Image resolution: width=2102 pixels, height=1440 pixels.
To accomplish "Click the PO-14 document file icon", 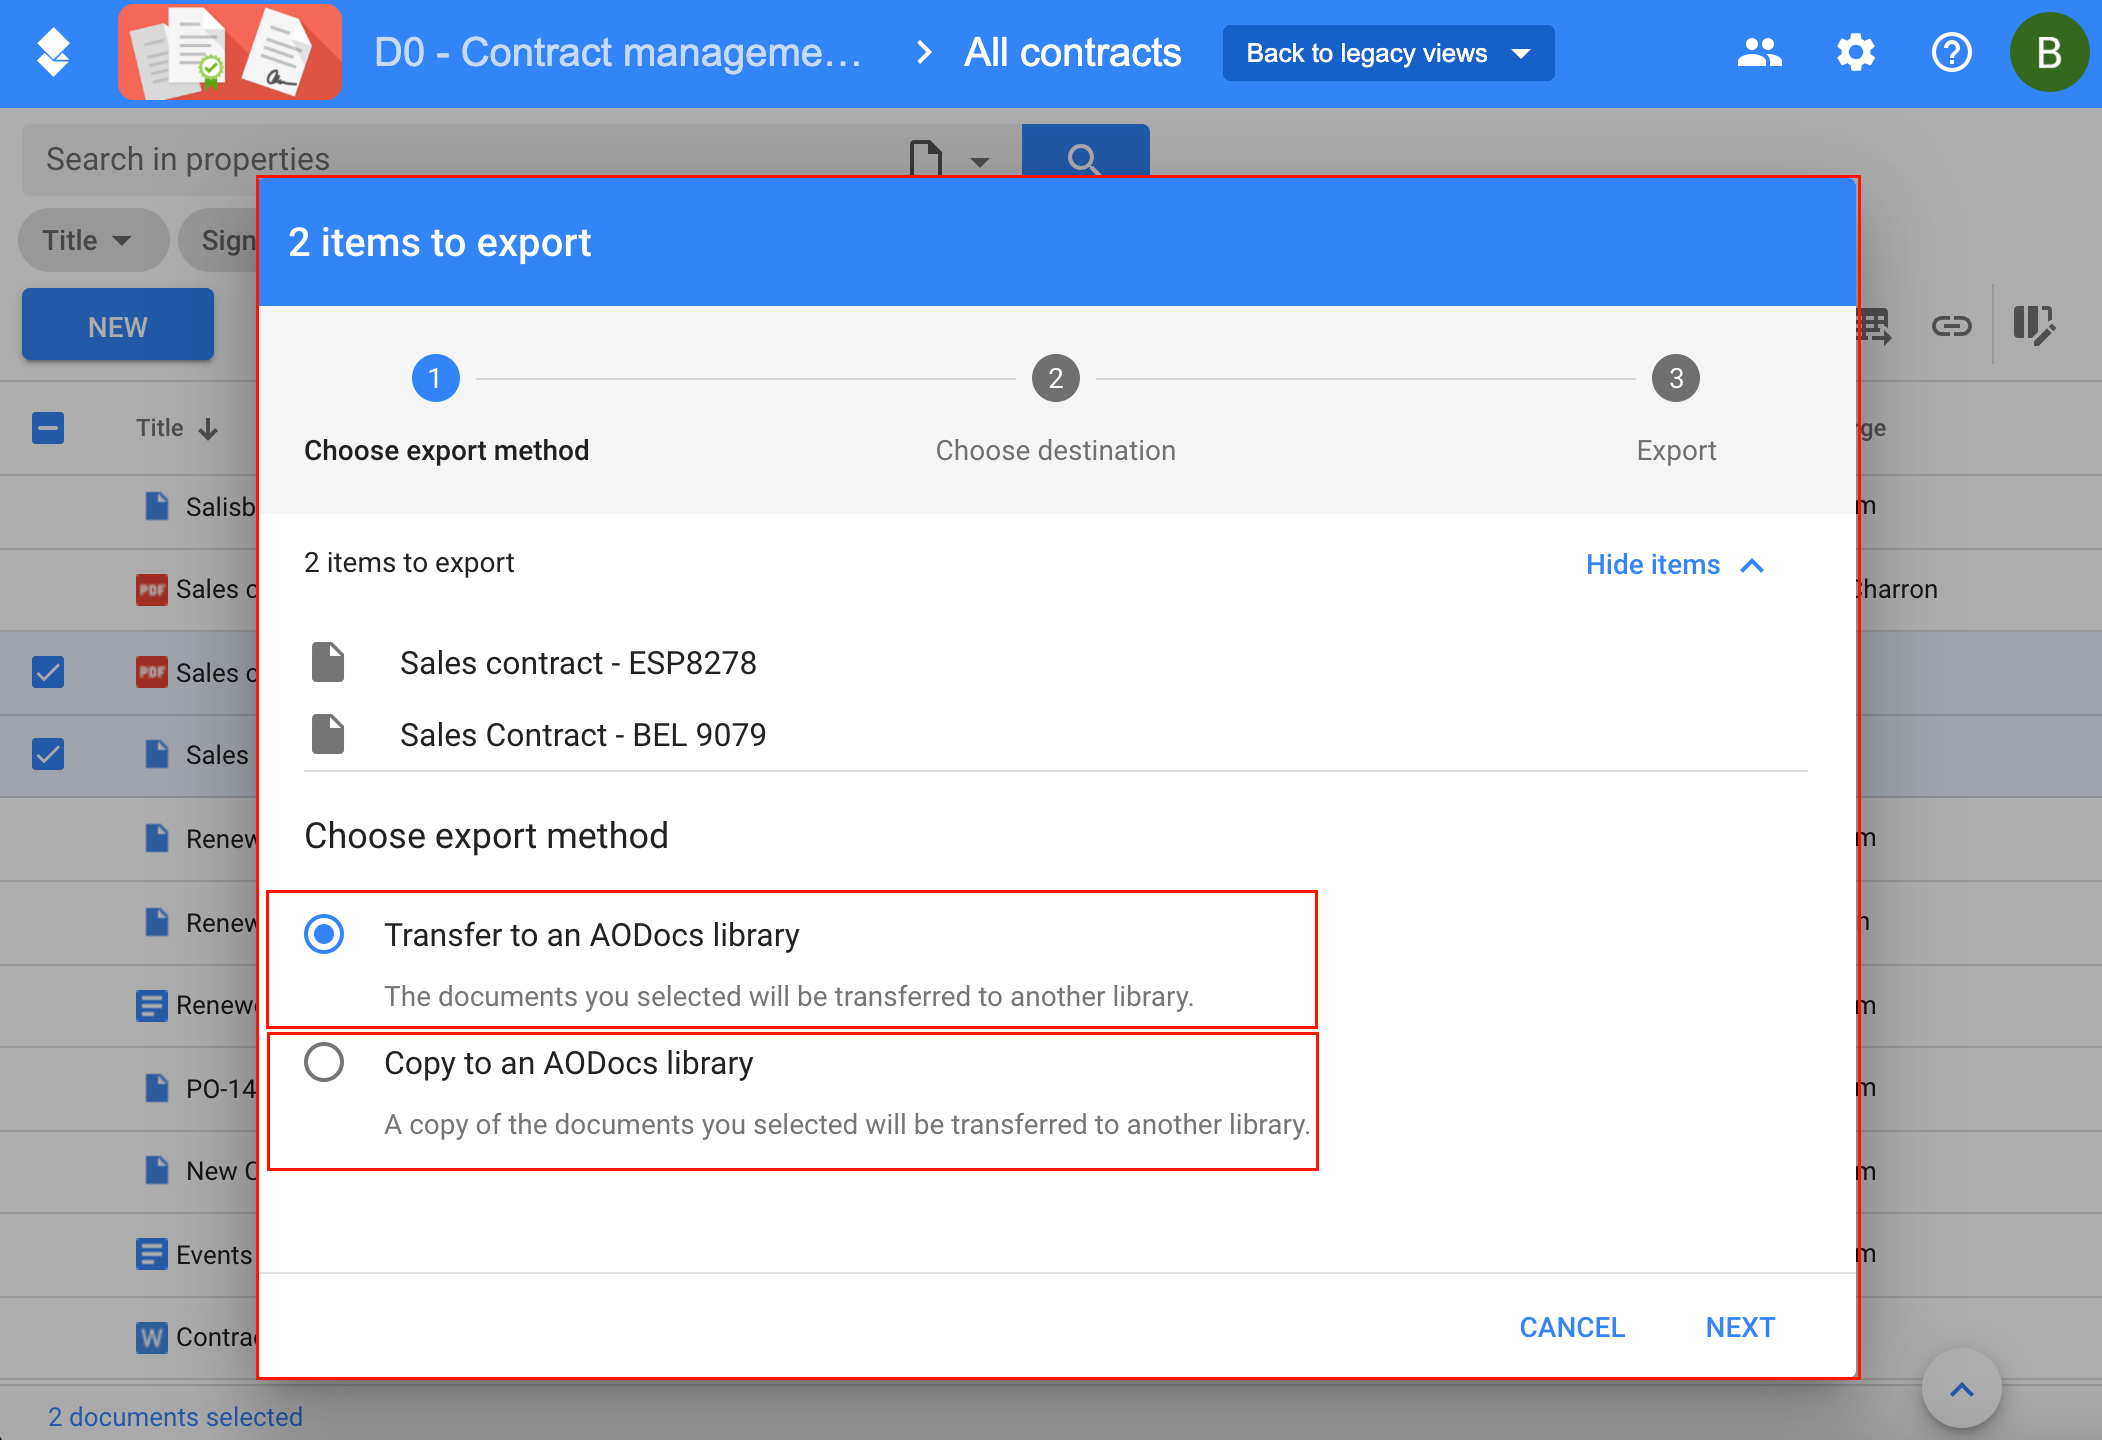I will pos(156,1088).
